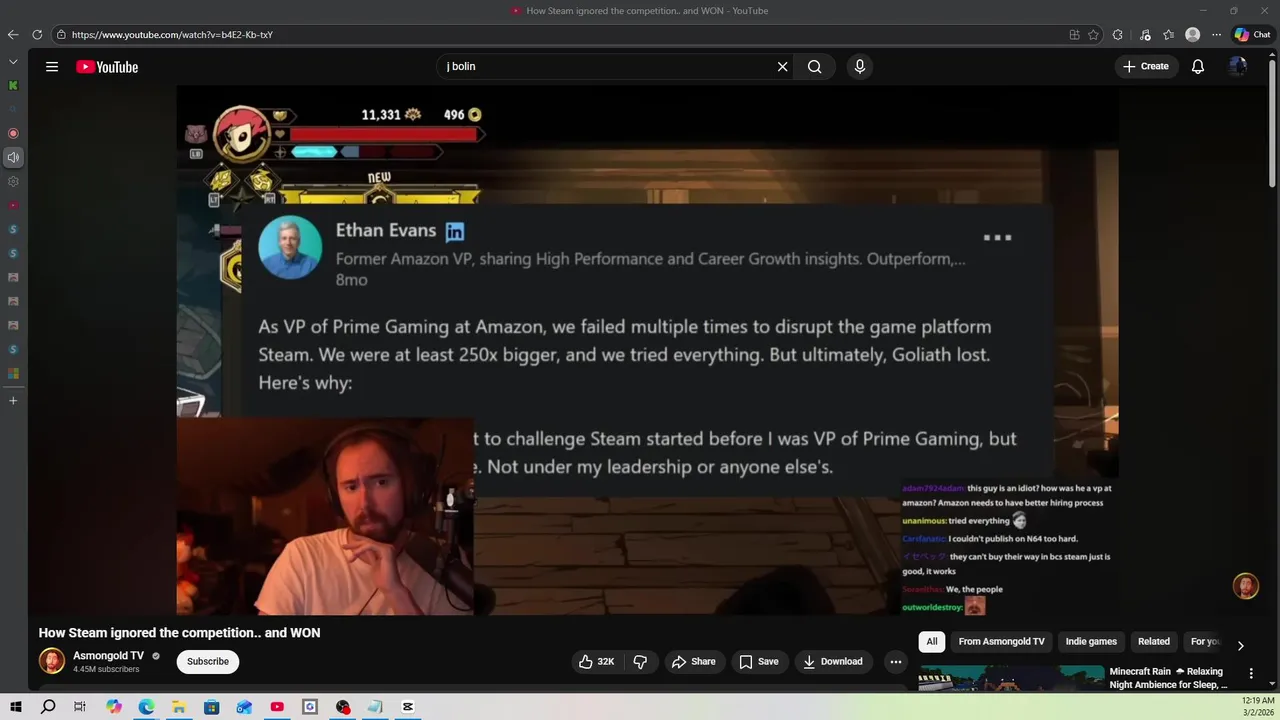Open YouTube notifications bell

(1198, 67)
